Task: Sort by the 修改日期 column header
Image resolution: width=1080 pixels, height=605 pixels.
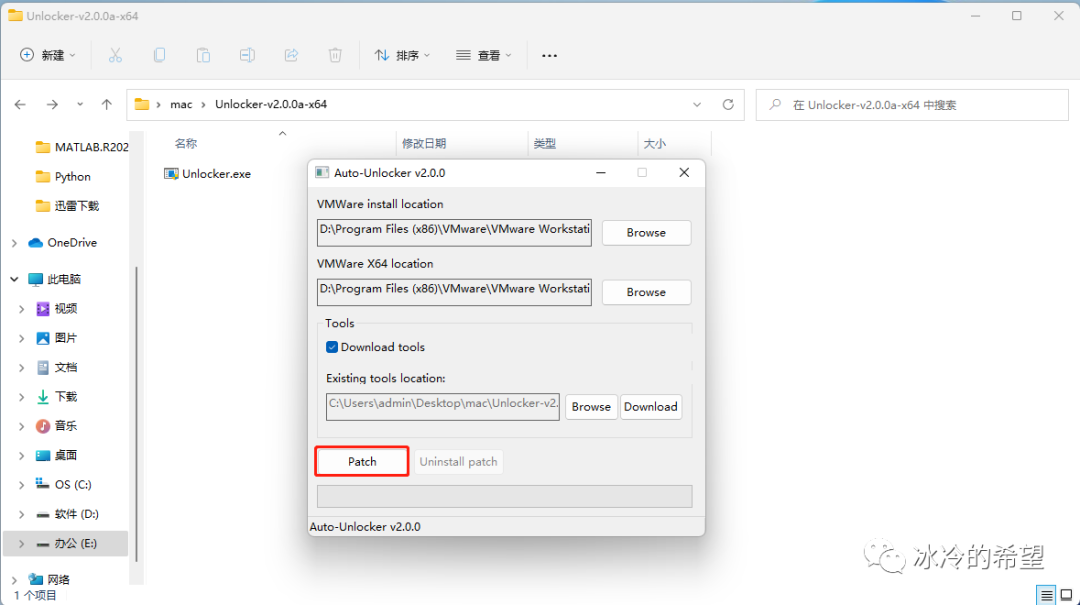Action: [424, 143]
